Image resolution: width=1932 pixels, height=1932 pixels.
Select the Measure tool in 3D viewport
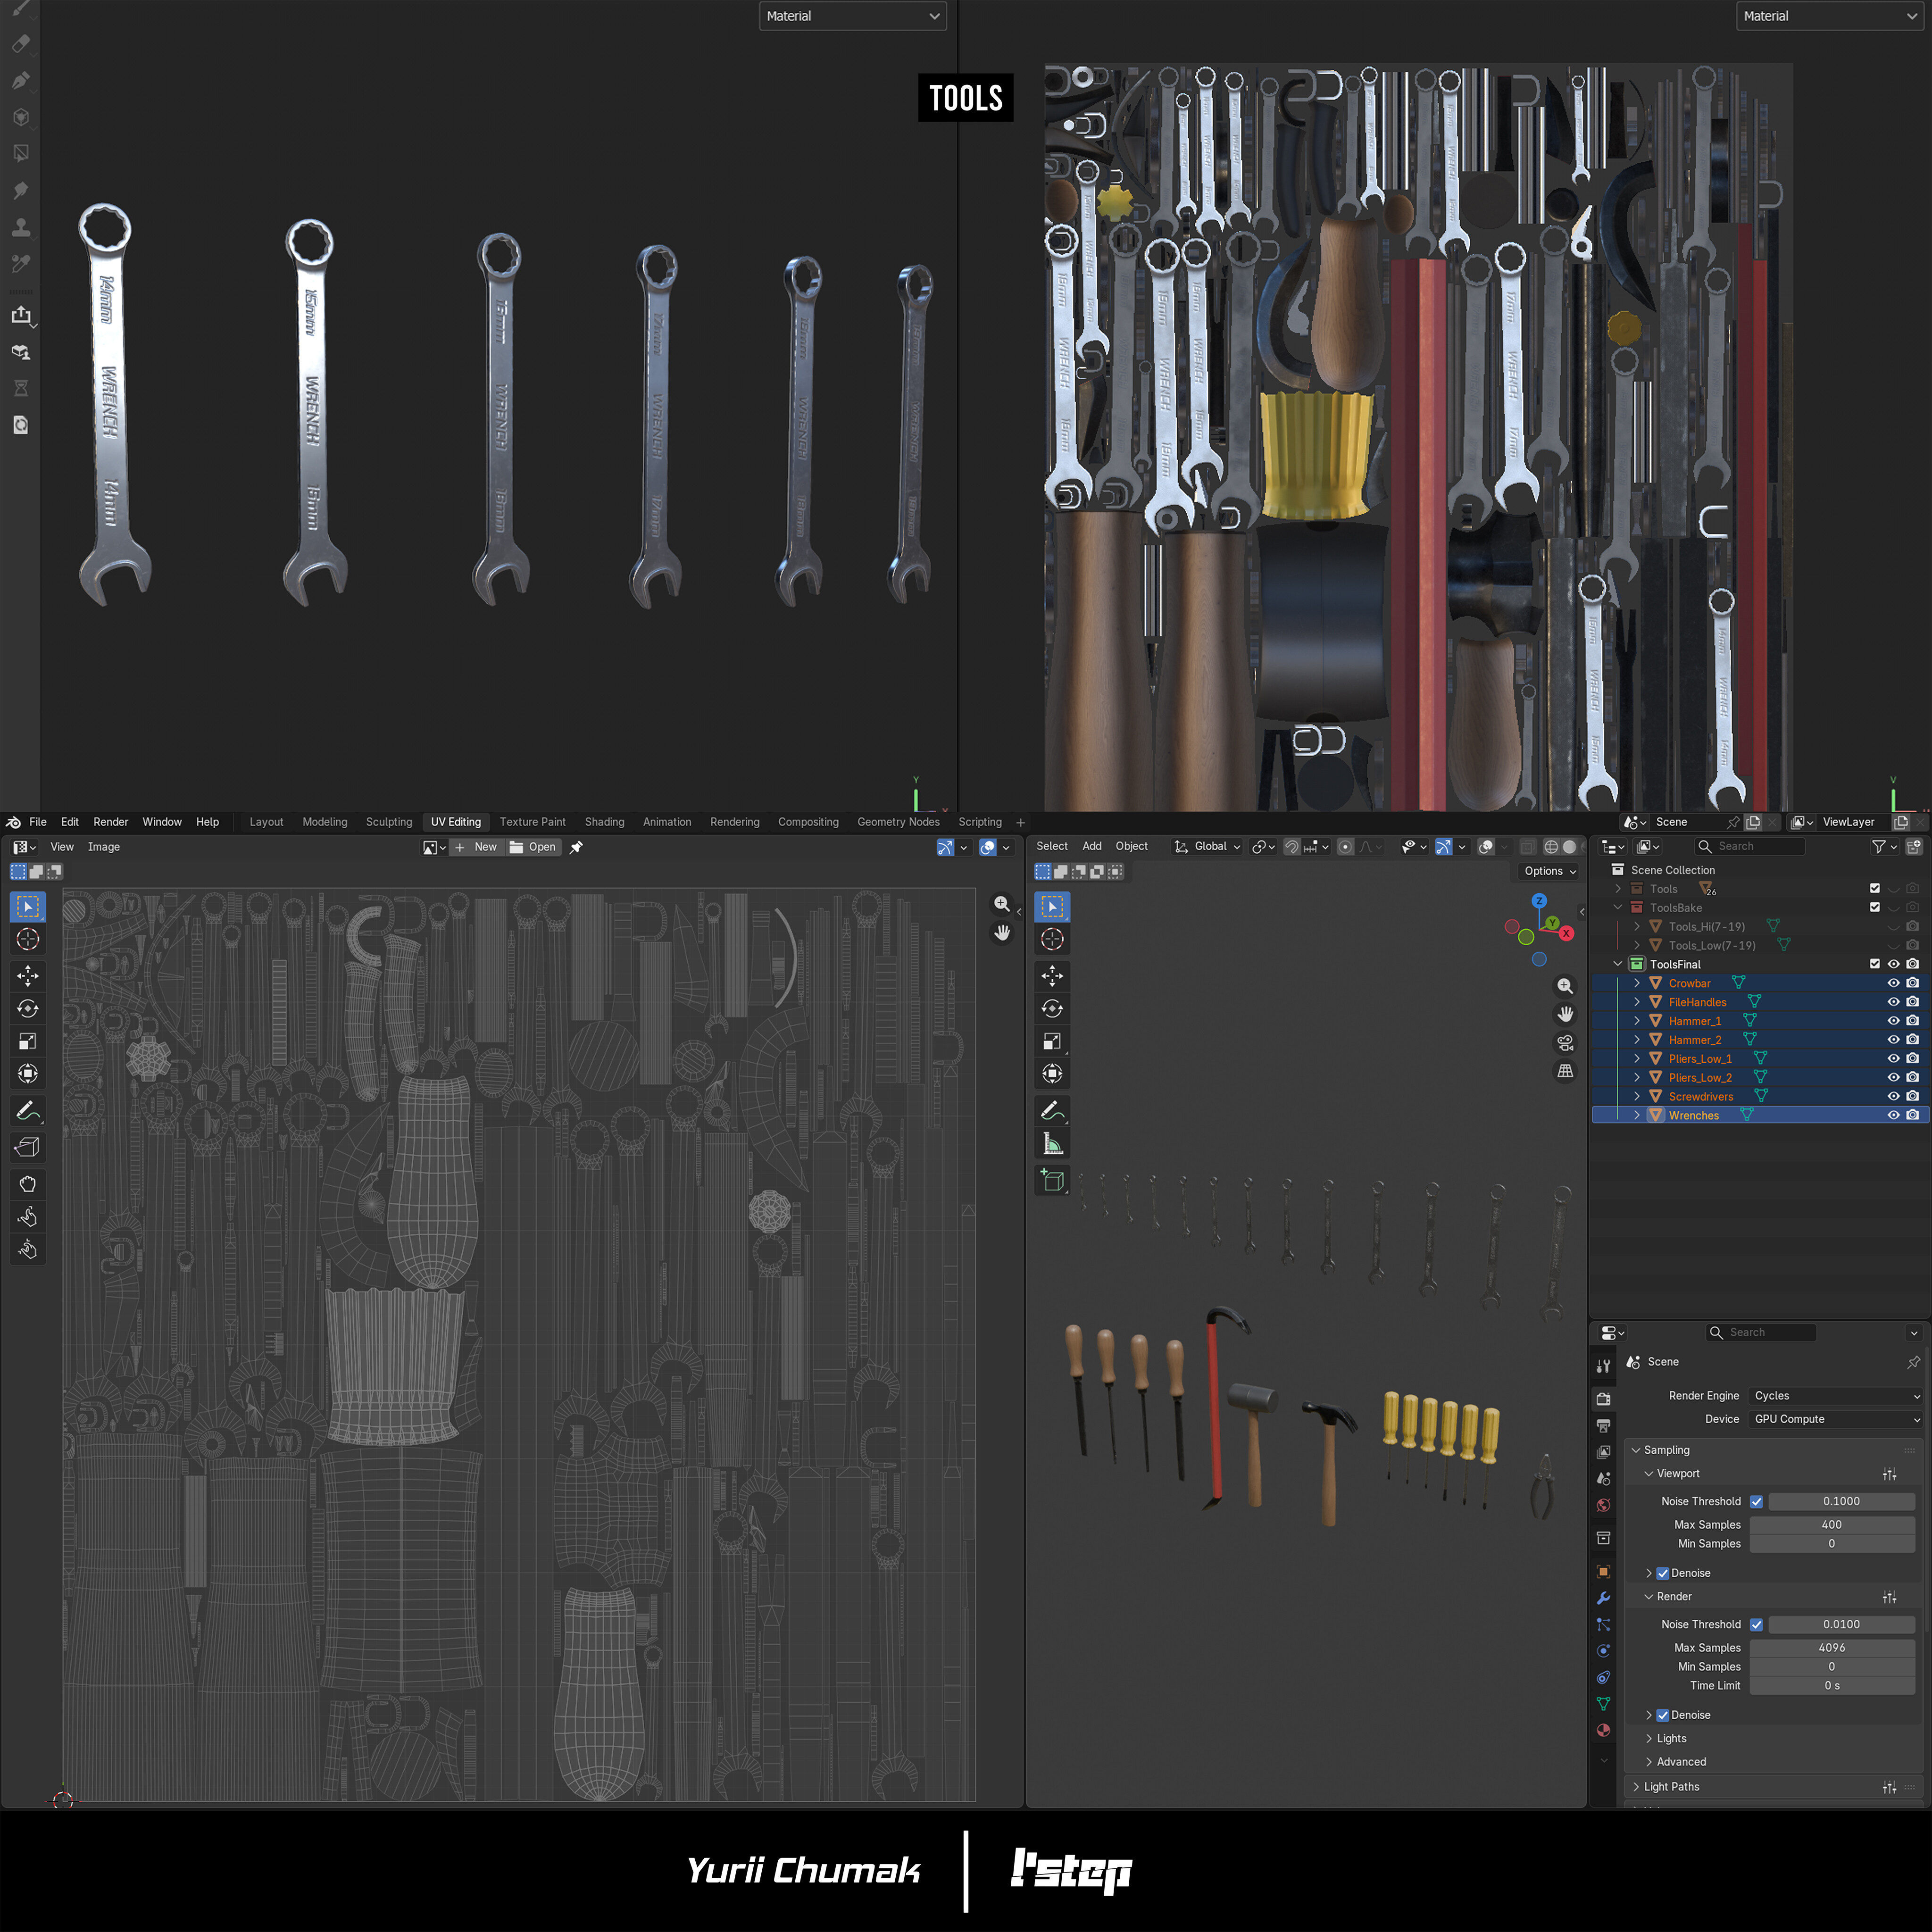pos(1052,1144)
